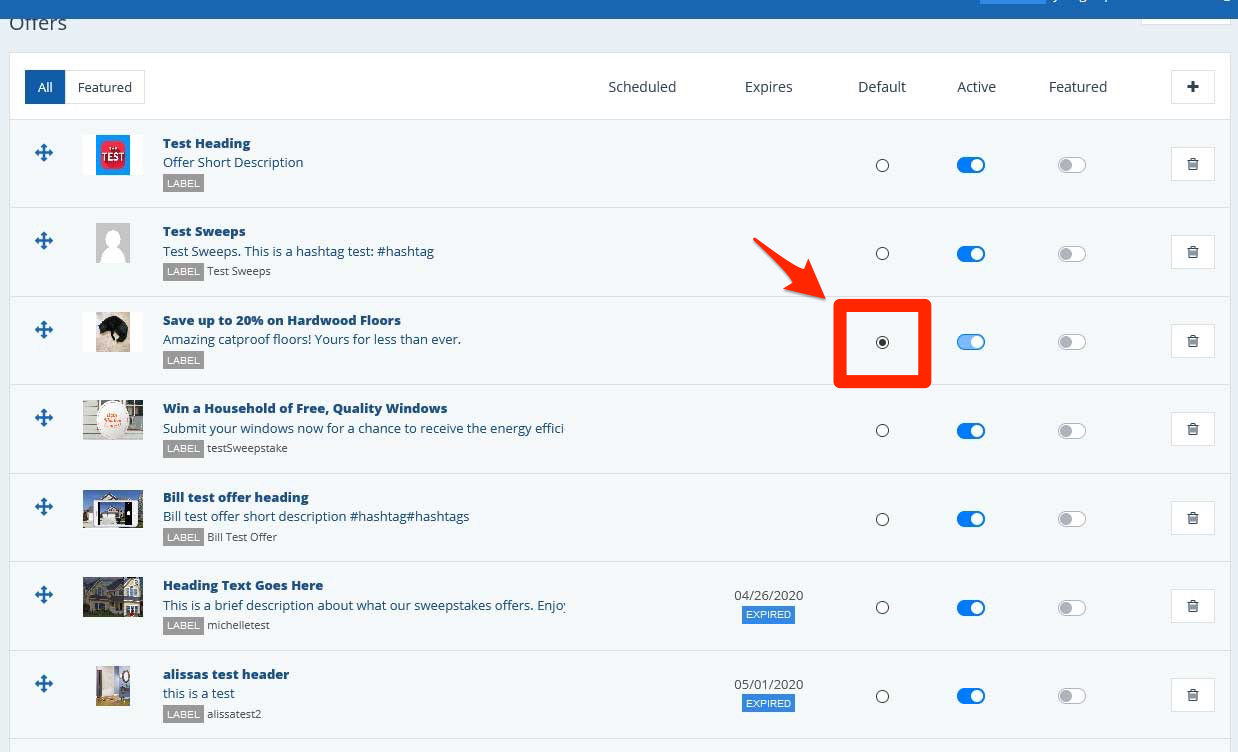Screen dimensions: 1238x752
Task: Click trash icon for Test Sweeps offer
Action: point(1192,252)
